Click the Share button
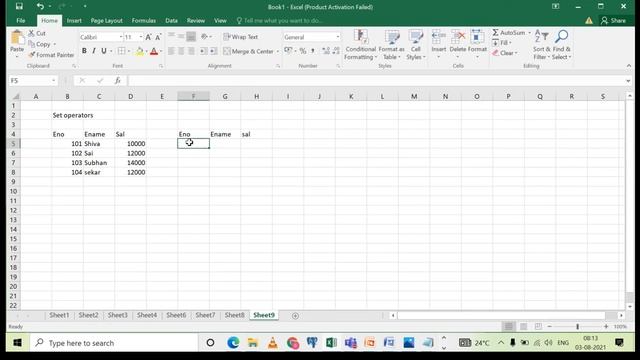 pyautogui.click(x=613, y=20)
